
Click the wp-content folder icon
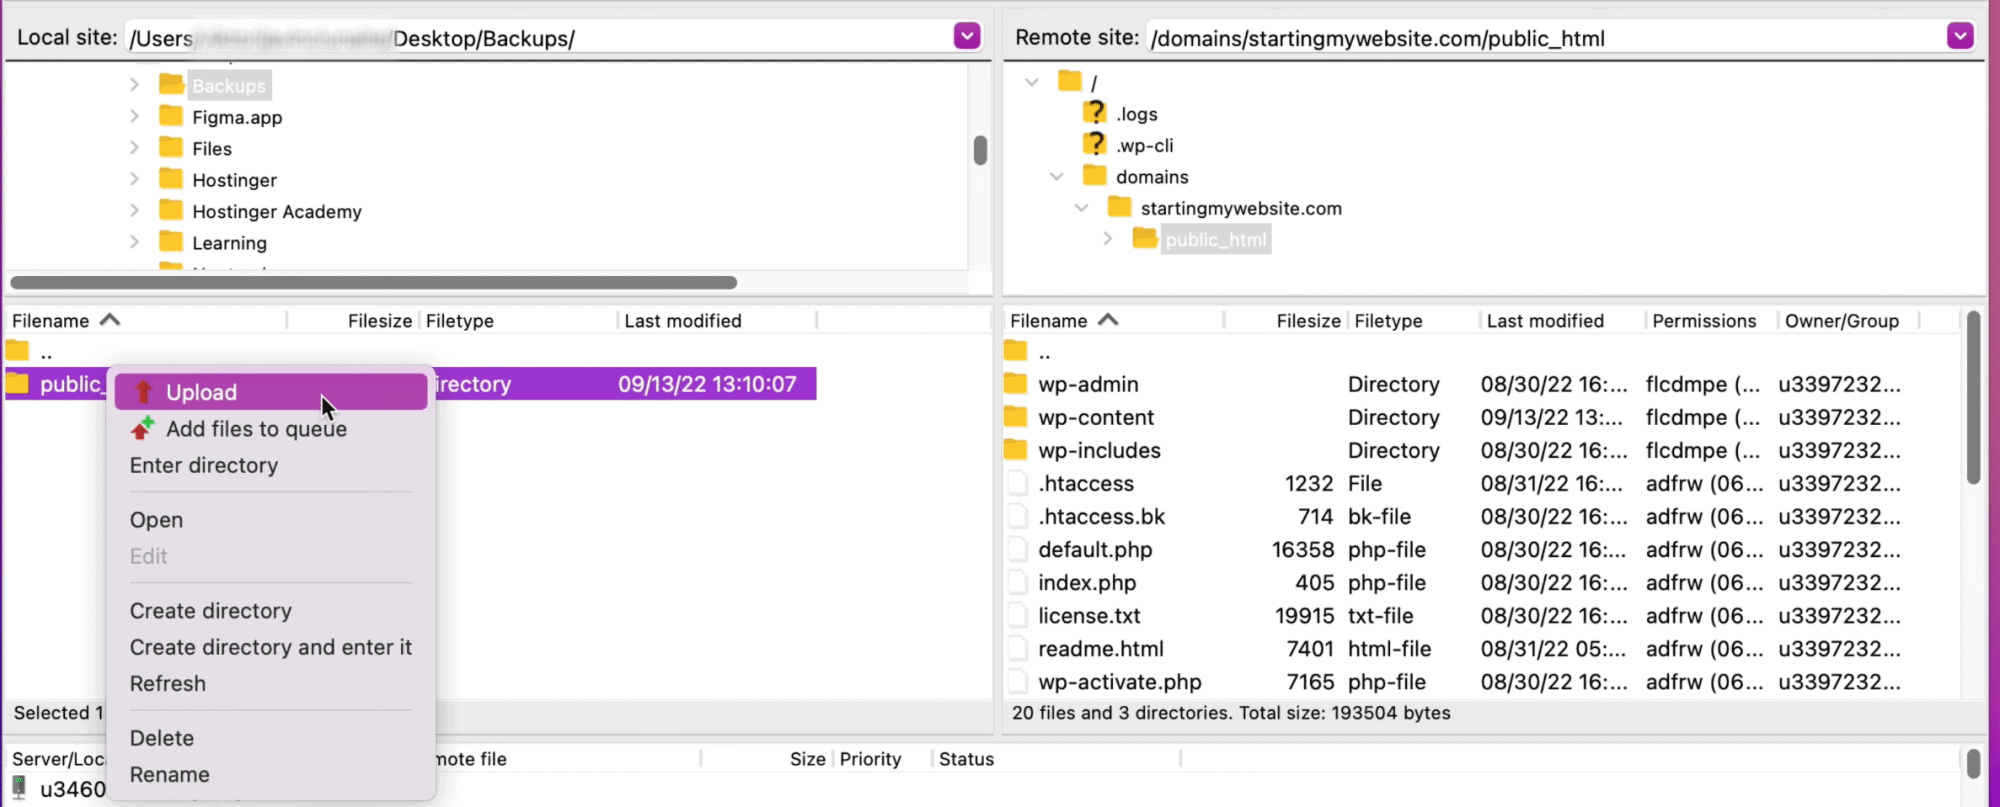tap(1016, 417)
